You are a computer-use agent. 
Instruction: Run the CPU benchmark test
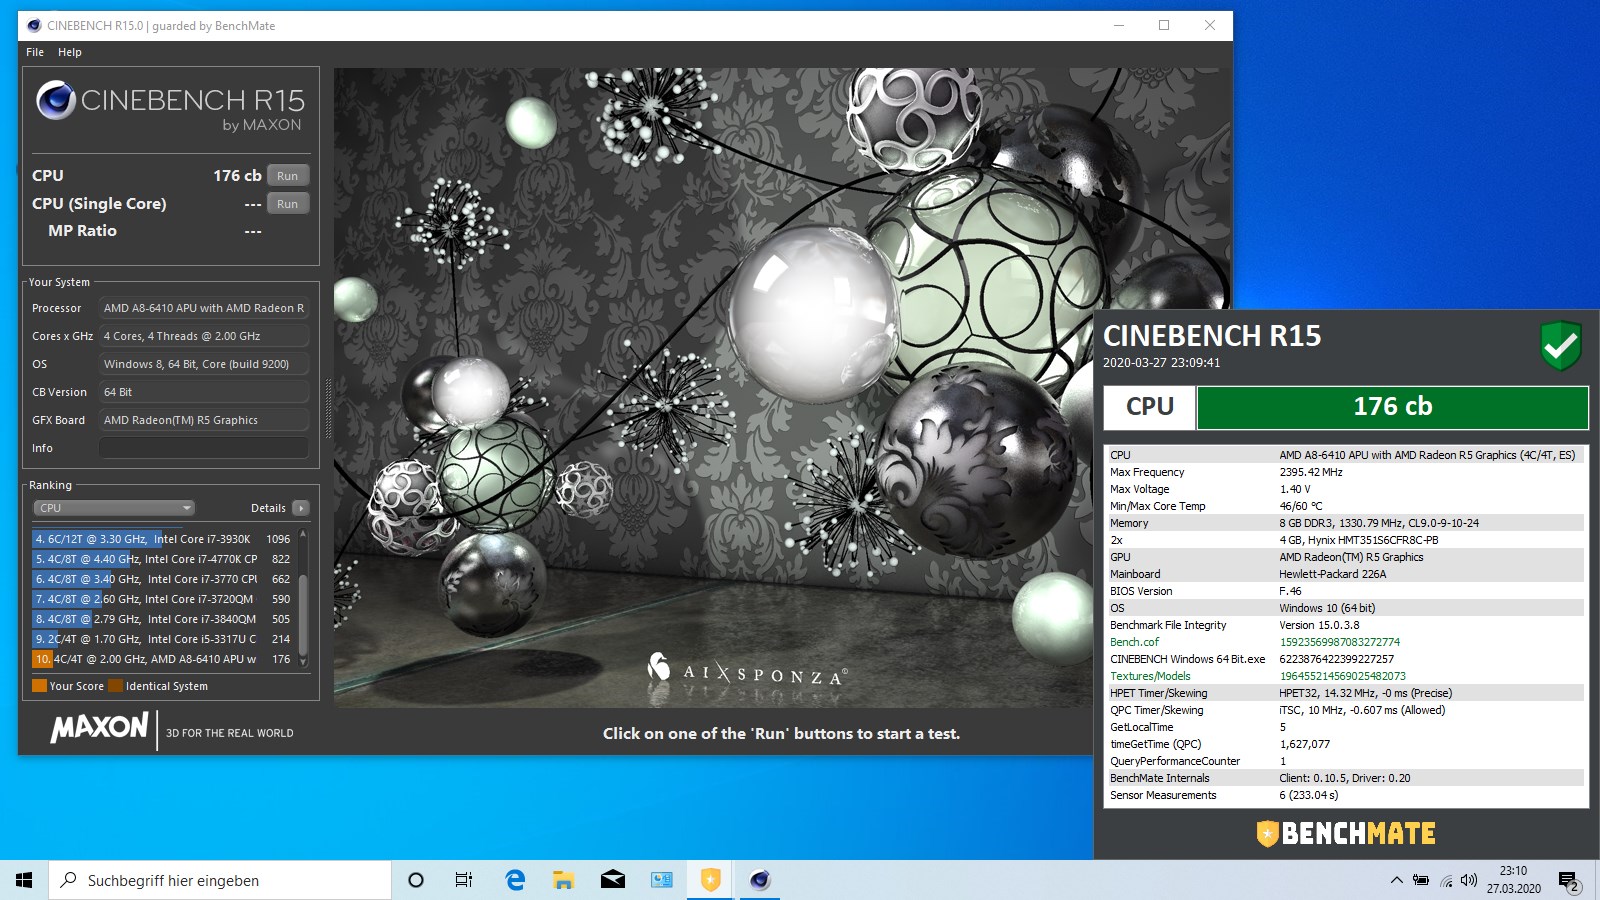pos(288,176)
